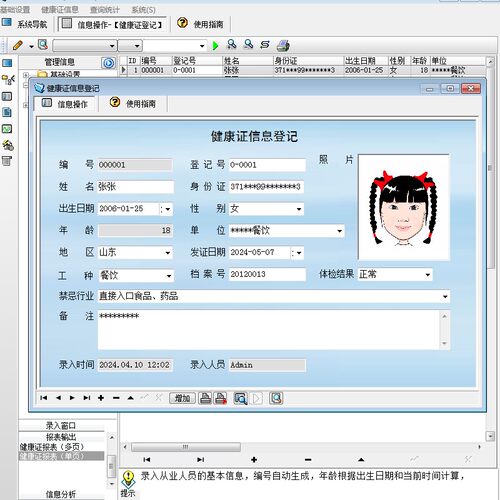The image size is (500, 500).
Task: Click the round blue arrow beside 管理信息
Action: click(x=108, y=62)
